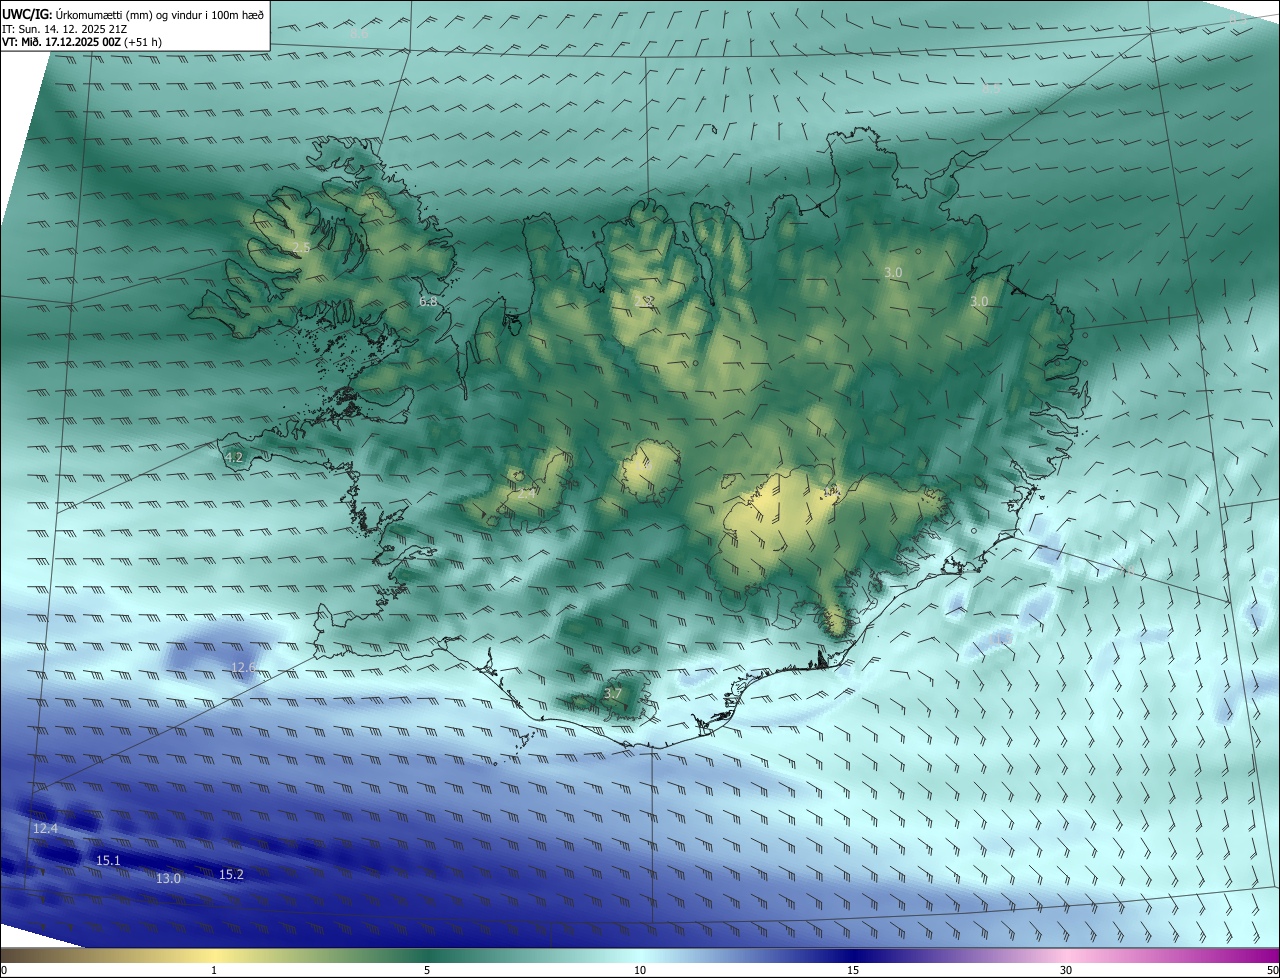Click the 'IT: Sun. 14. 12. 2025 21Z' line
Viewport: 1280px width, 978px height.
(x=65, y=28)
